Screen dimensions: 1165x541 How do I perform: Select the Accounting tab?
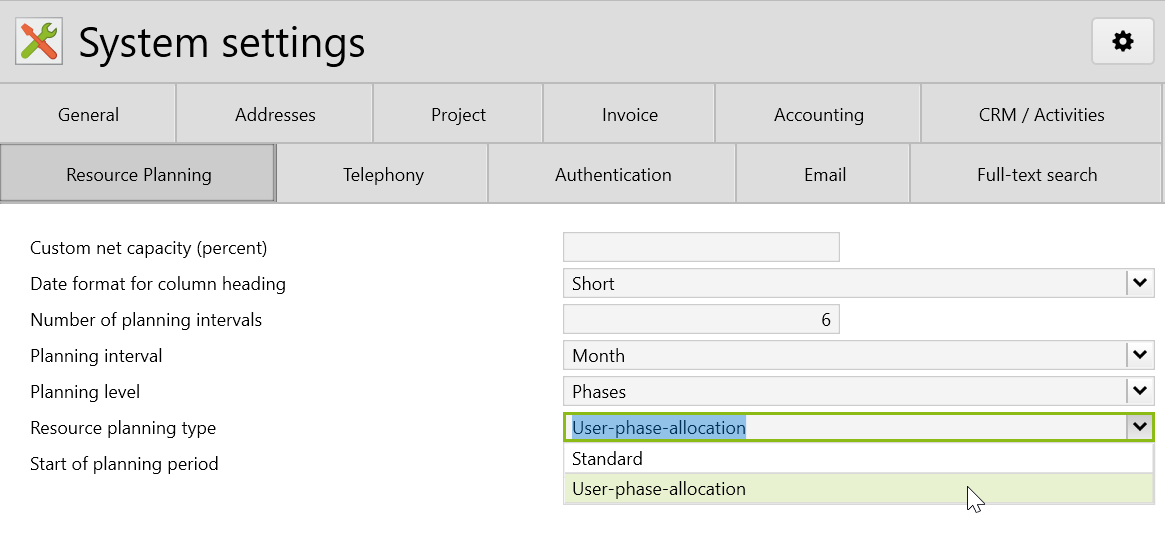tap(818, 115)
